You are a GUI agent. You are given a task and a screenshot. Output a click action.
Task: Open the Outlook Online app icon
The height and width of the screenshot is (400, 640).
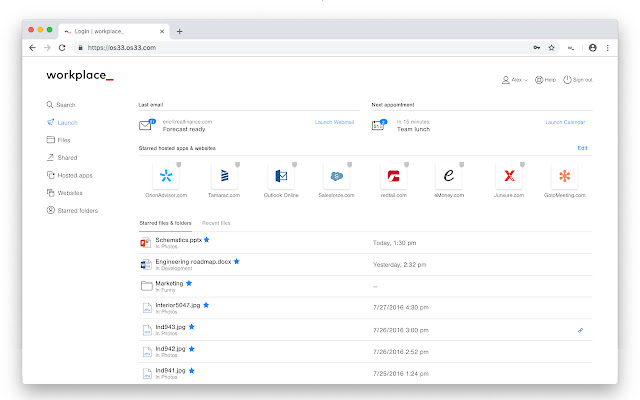click(281, 176)
